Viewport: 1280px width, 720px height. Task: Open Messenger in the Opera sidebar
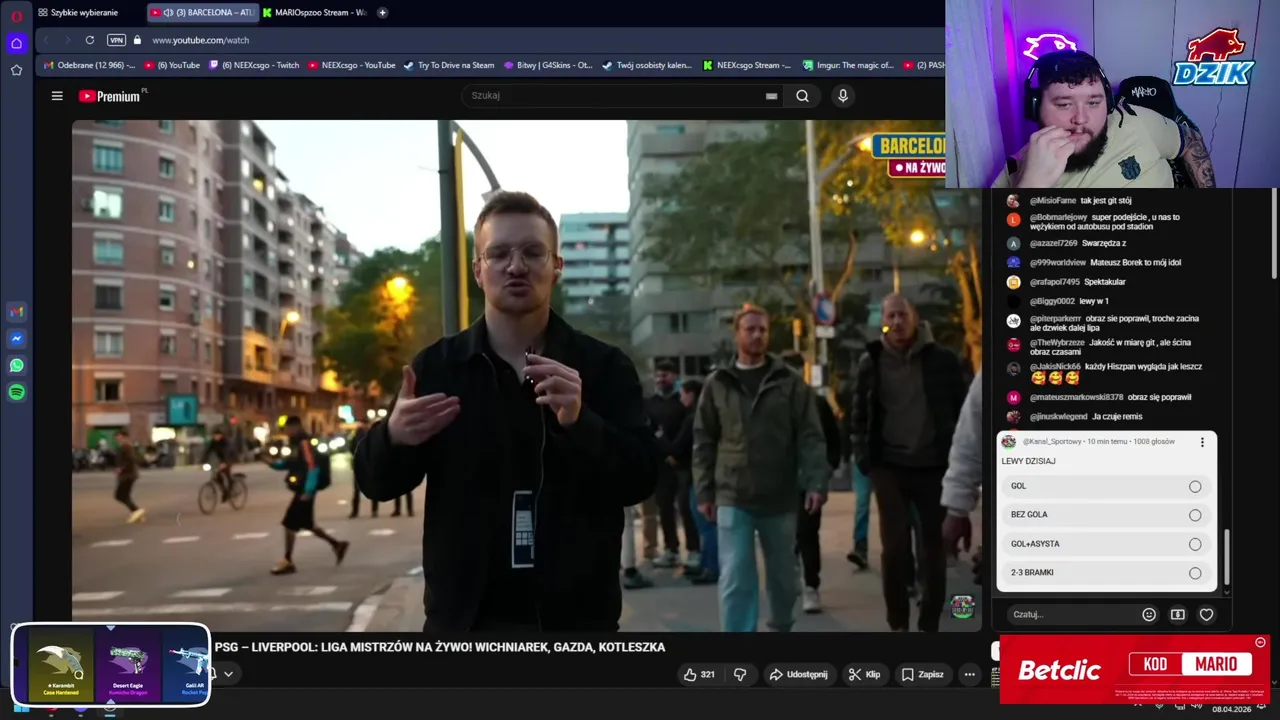[x=16, y=339]
